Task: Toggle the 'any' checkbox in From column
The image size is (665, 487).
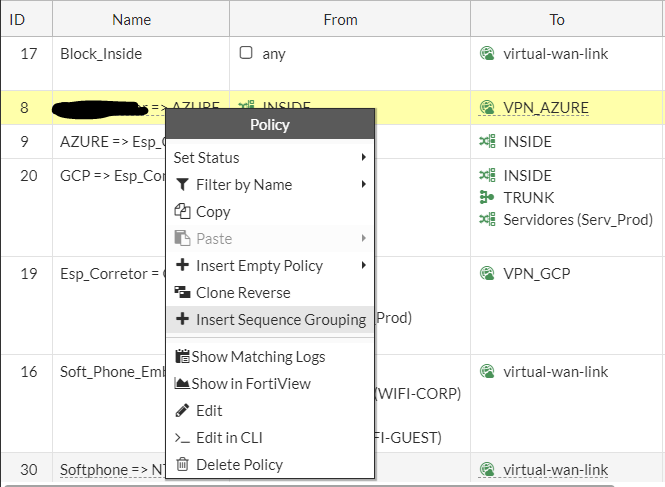Action: tap(246, 54)
